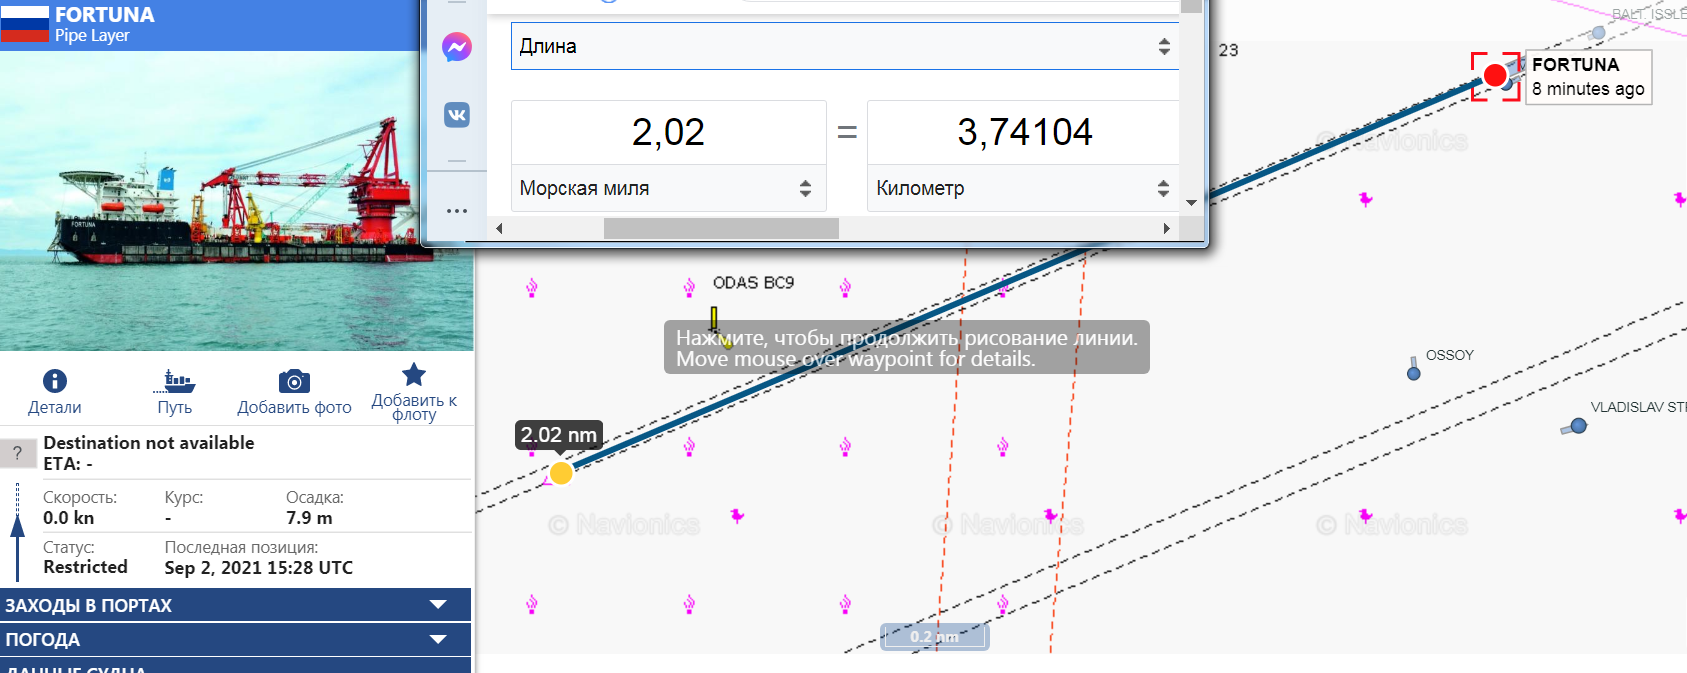Click the Добавить фото camera icon
The width and height of the screenshot is (1687, 673).
294,381
